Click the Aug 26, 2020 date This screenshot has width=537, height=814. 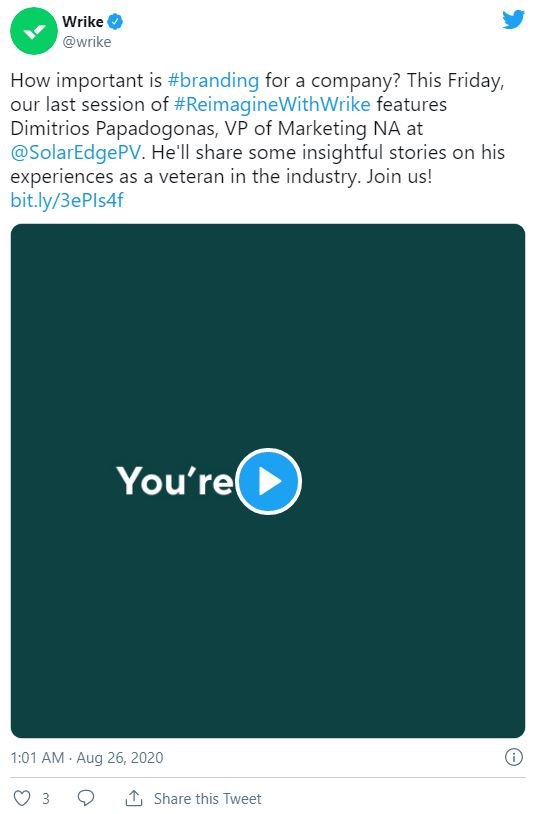pos(120,757)
